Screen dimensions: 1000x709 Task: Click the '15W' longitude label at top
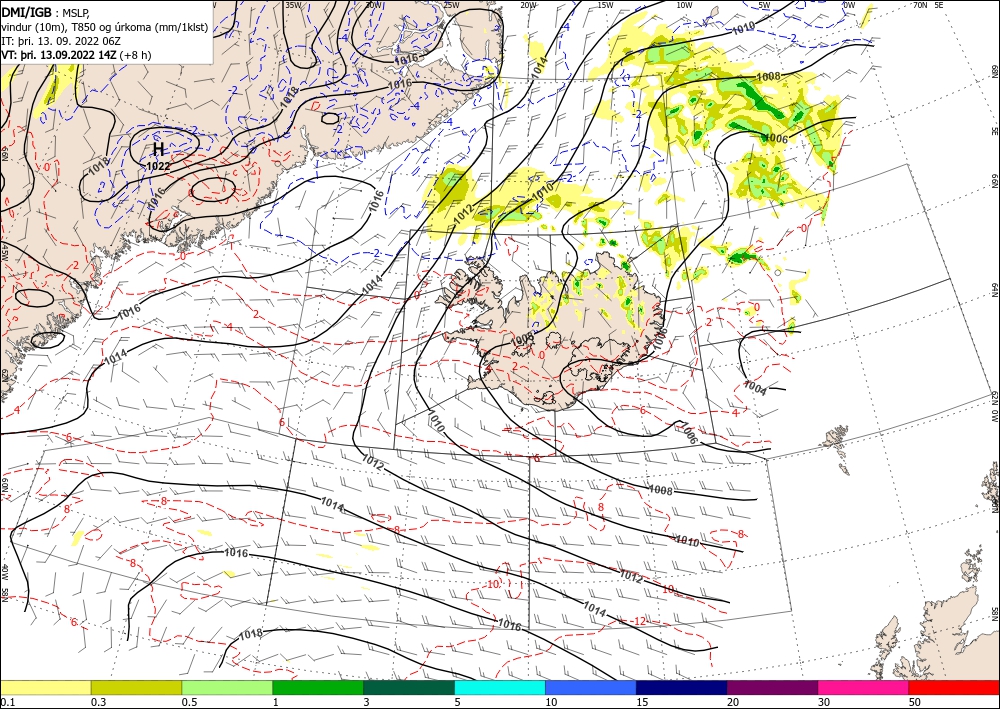(x=605, y=5)
